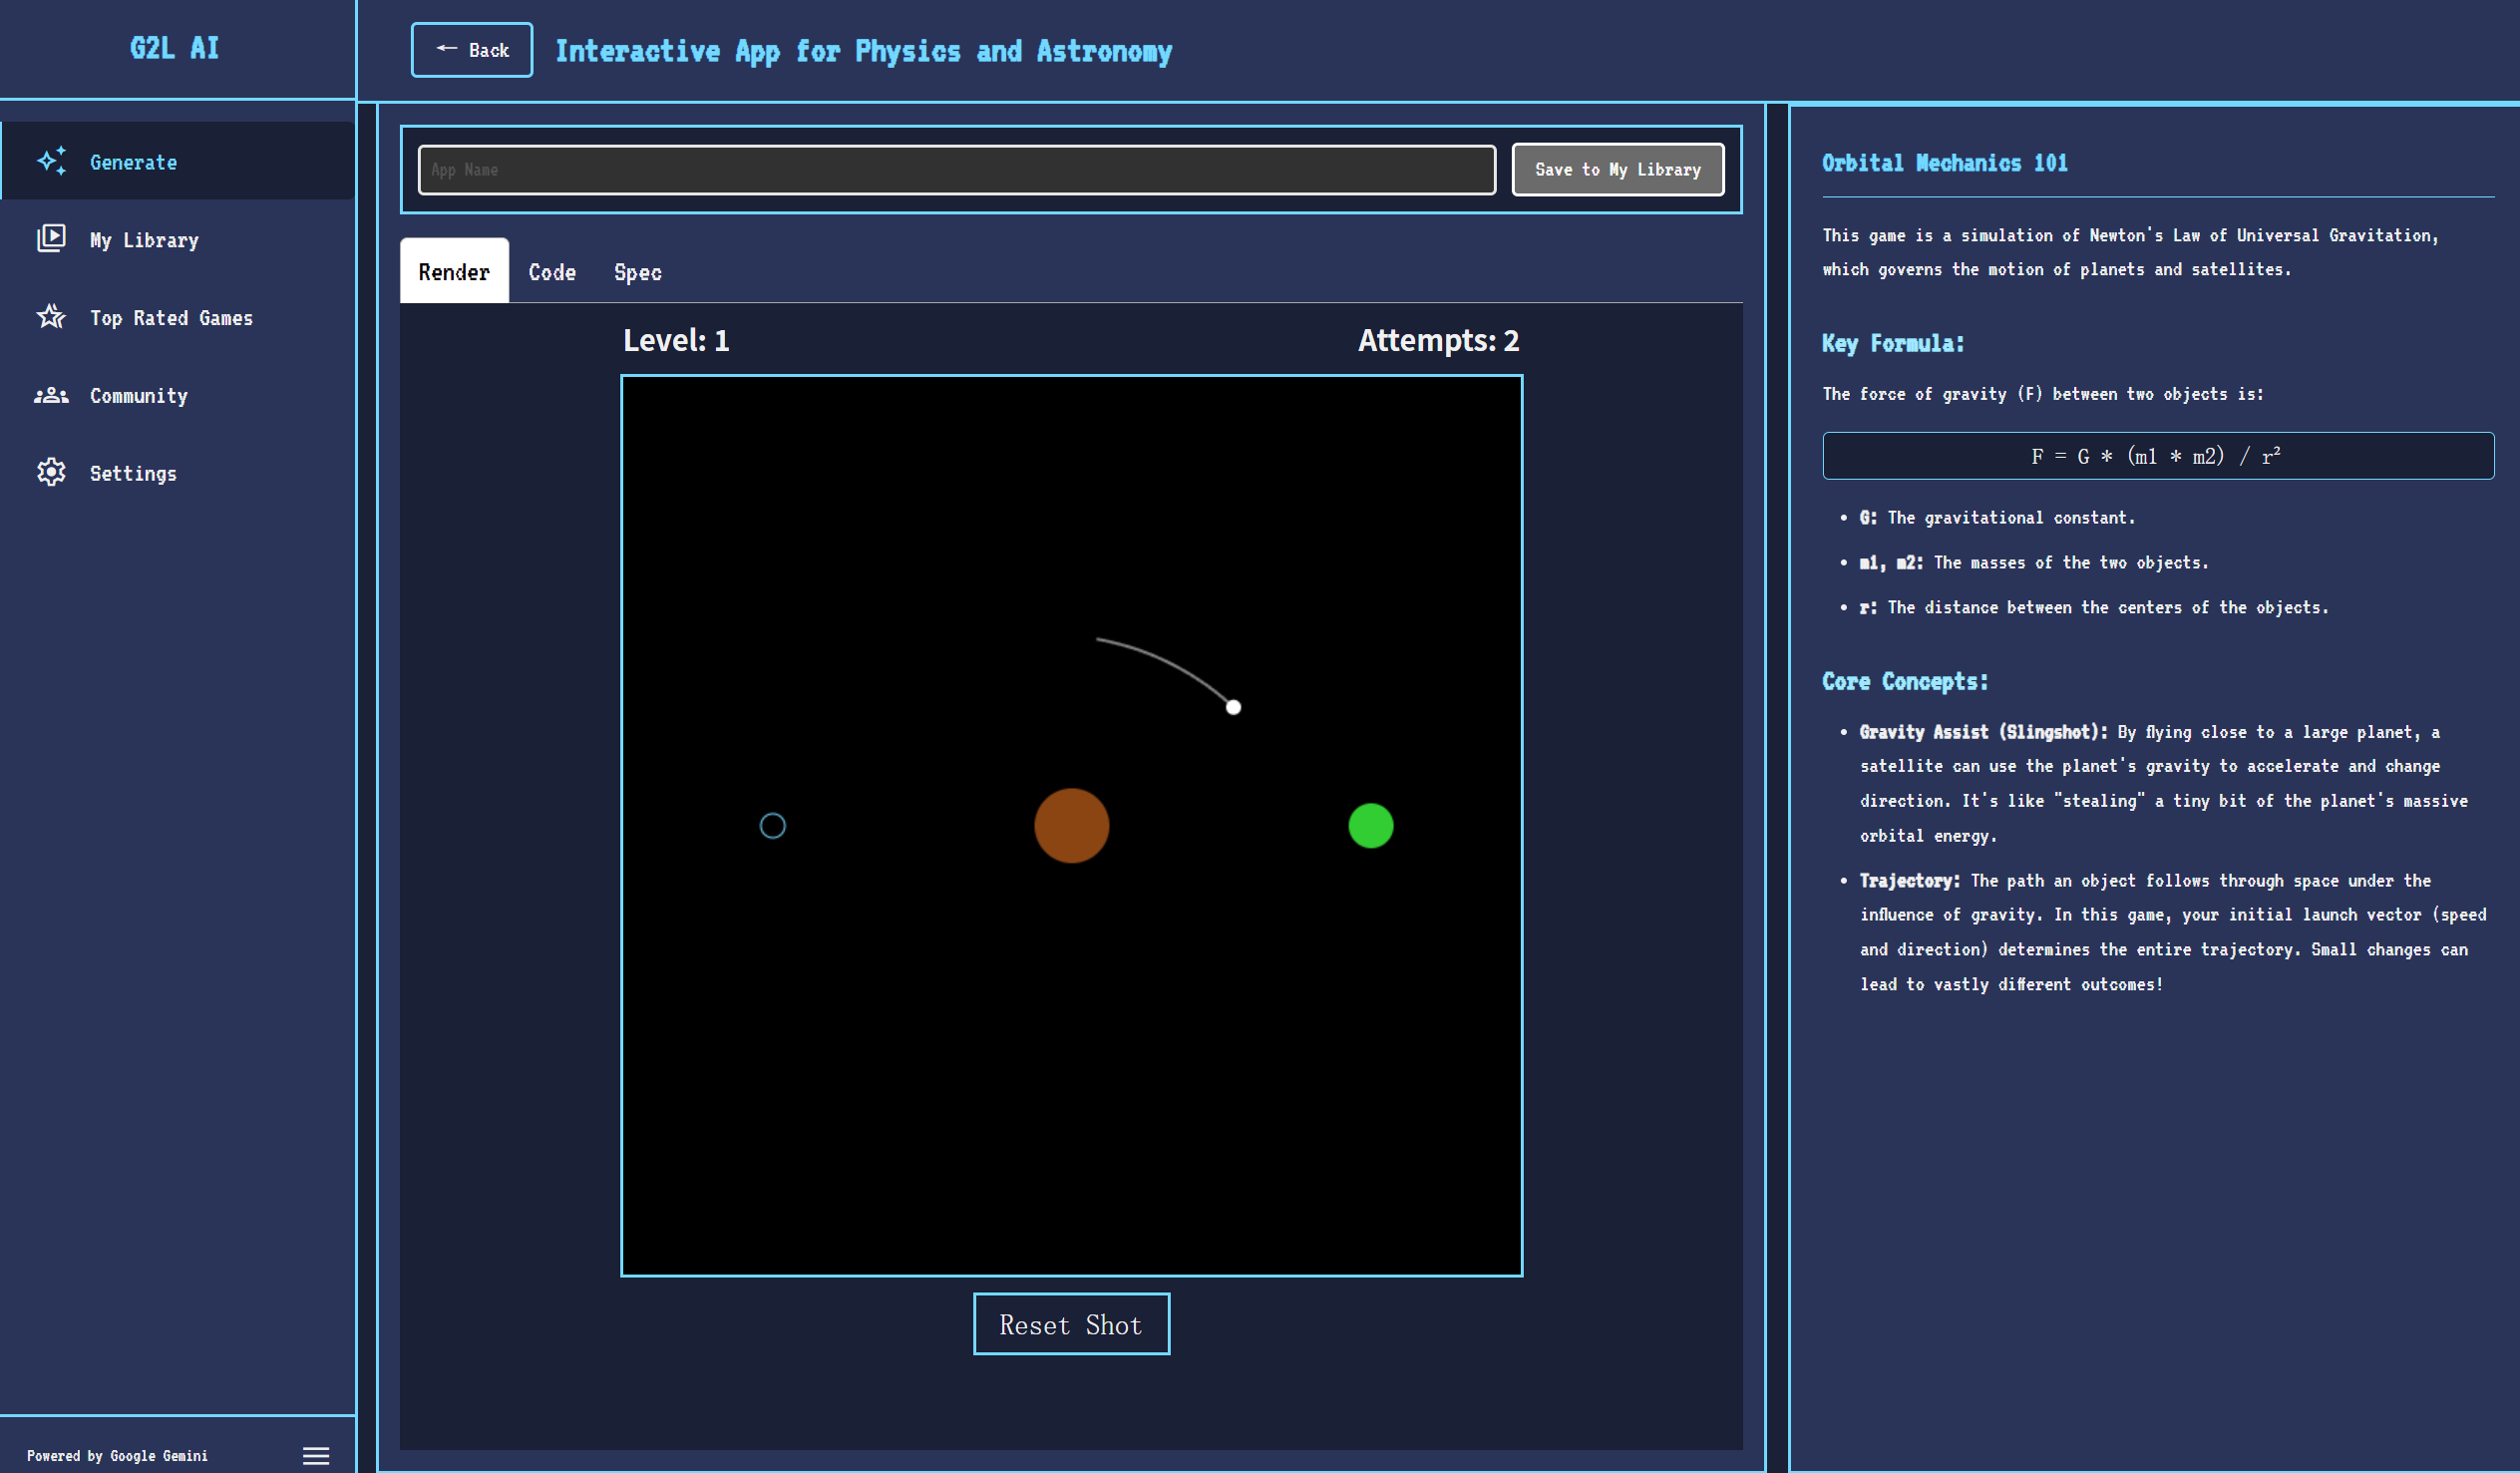Click the G2L AI logo
Screen dimensions: 2520x1473
click(x=175, y=48)
